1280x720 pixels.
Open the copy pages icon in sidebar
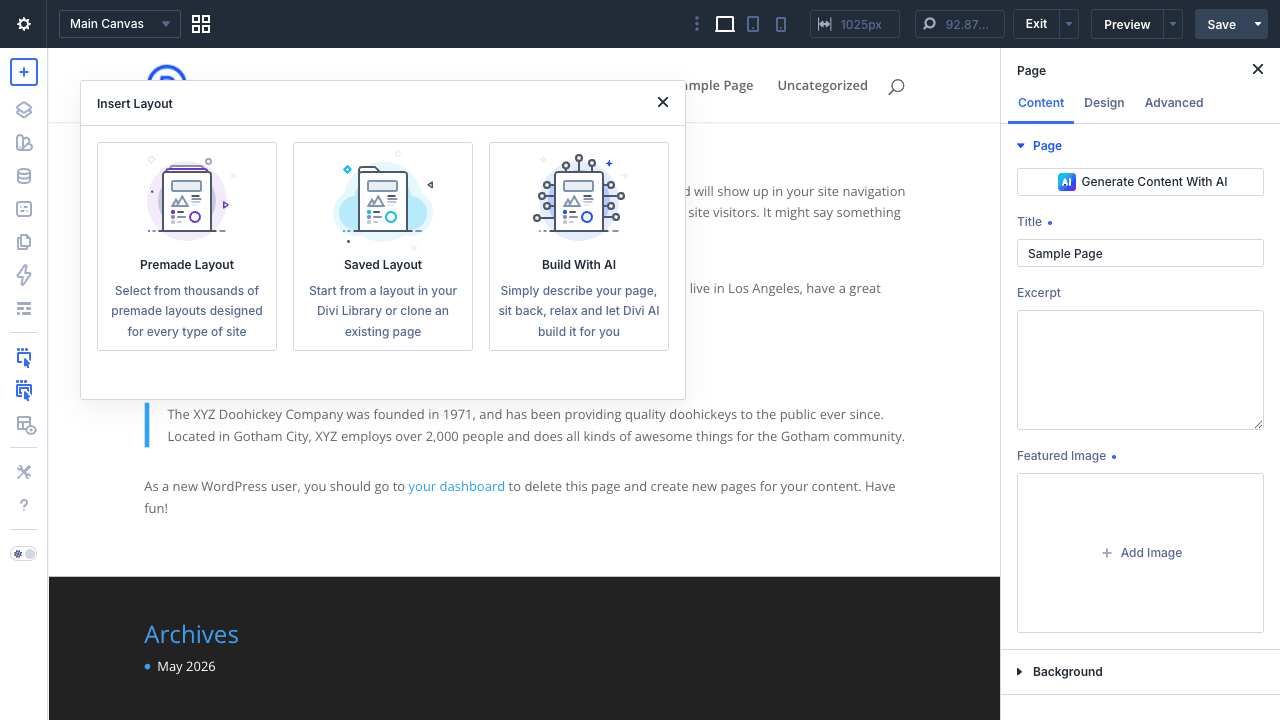coord(24,242)
